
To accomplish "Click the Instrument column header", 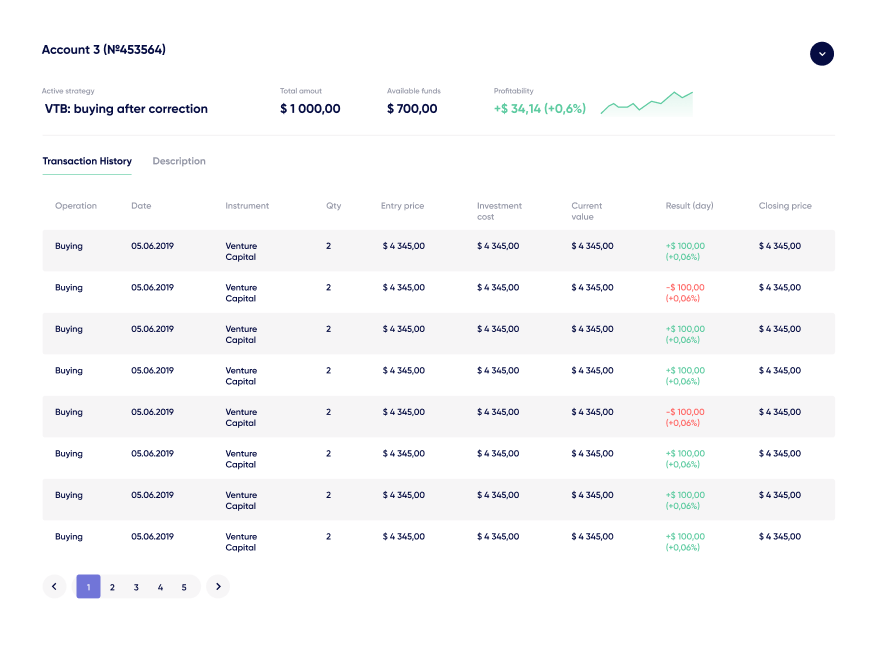I will pyautogui.click(x=247, y=206).
